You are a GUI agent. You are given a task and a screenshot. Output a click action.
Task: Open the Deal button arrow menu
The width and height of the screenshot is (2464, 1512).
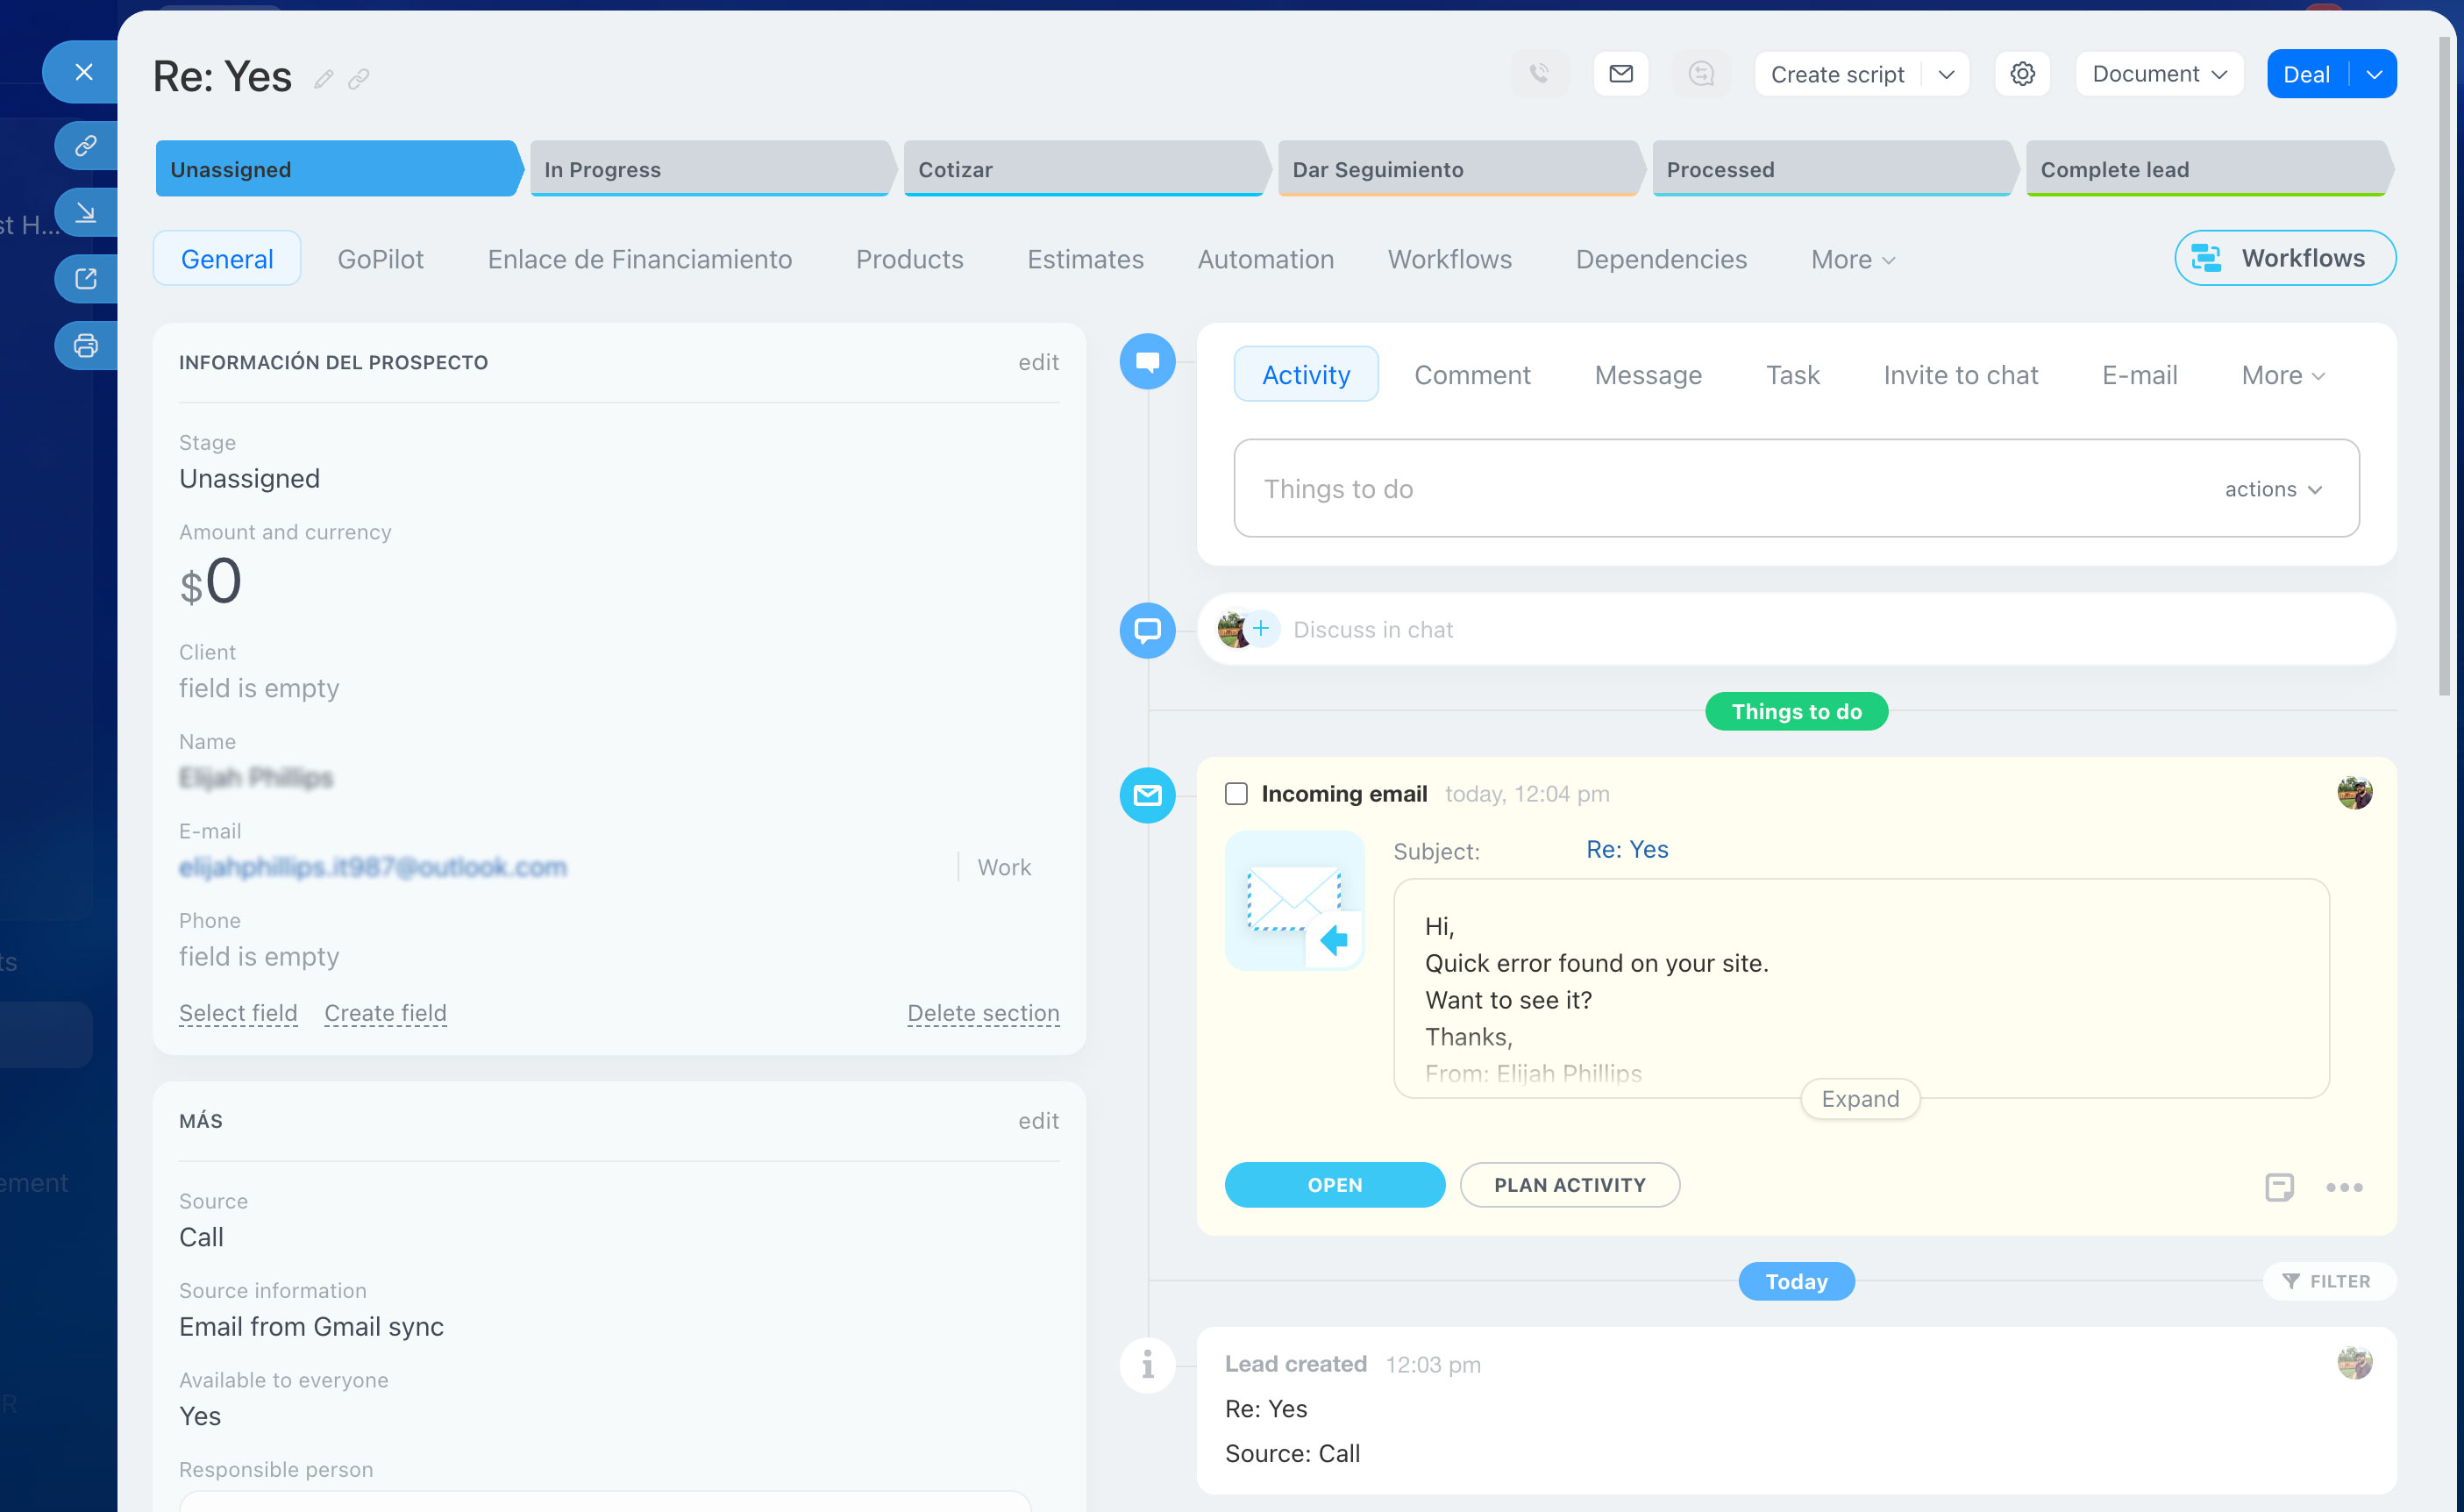(2374, 75)
